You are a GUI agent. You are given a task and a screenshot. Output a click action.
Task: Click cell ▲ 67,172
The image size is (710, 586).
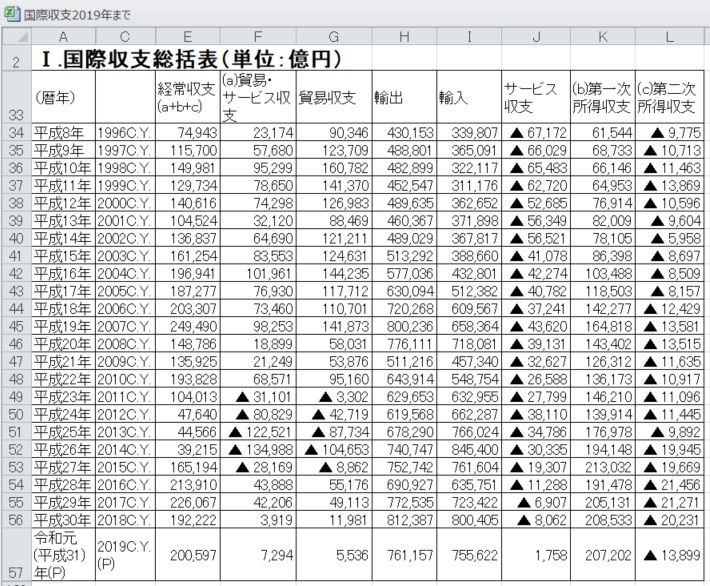536,133
